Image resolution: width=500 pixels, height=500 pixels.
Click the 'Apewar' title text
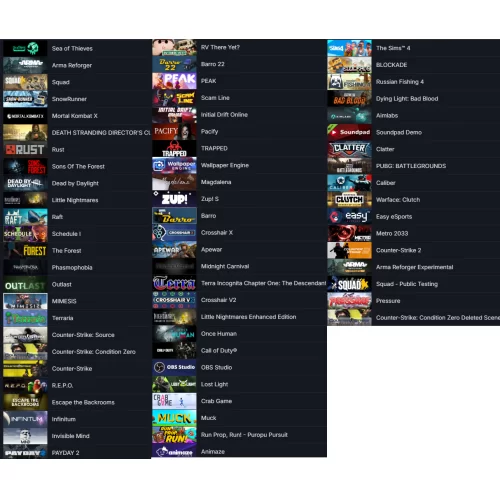[x=211, y=249]
